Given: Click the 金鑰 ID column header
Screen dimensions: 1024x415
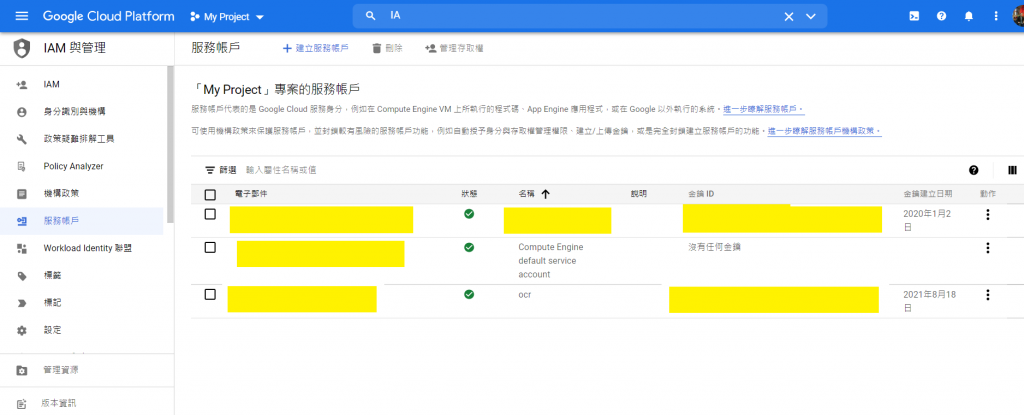Looking at the screenshot, I should click(x=701, y=194).
